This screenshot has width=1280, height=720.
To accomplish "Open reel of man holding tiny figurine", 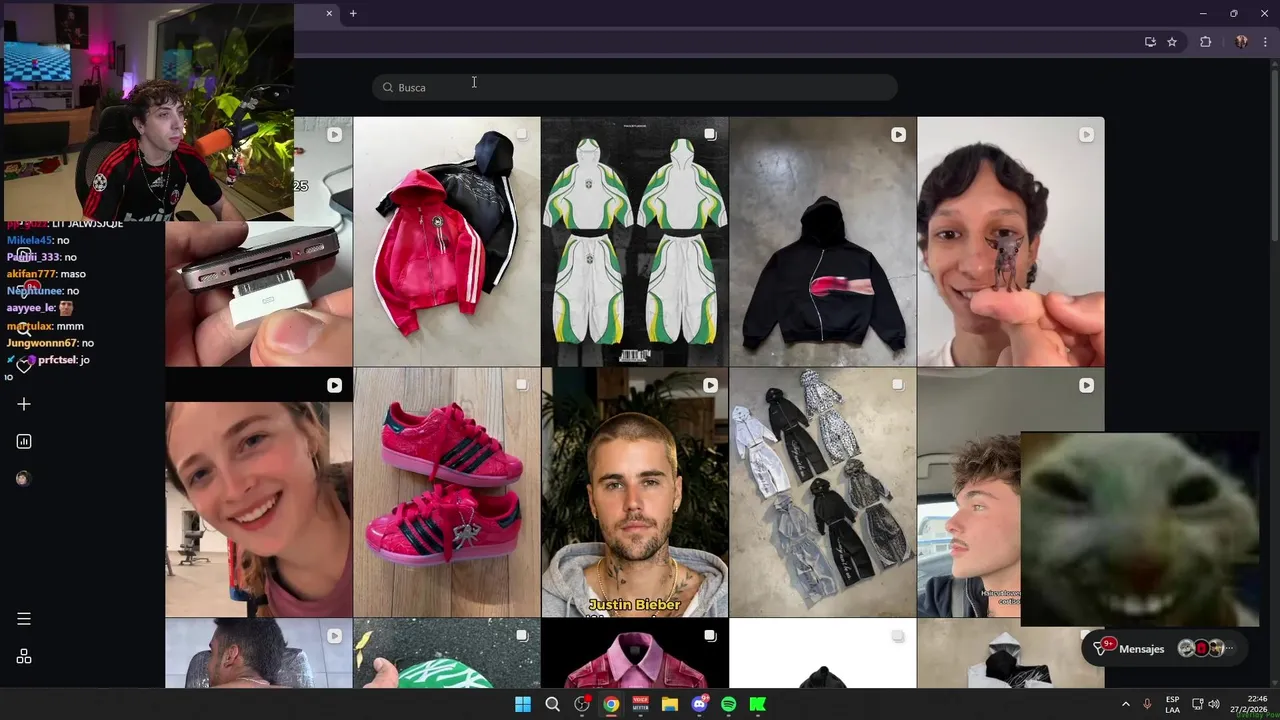I will click(1011, 241).
